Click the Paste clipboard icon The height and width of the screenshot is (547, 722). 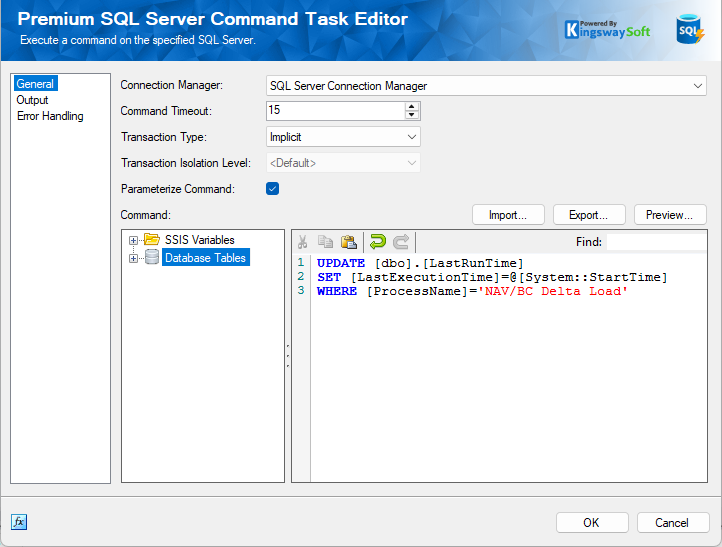(349, 242)
